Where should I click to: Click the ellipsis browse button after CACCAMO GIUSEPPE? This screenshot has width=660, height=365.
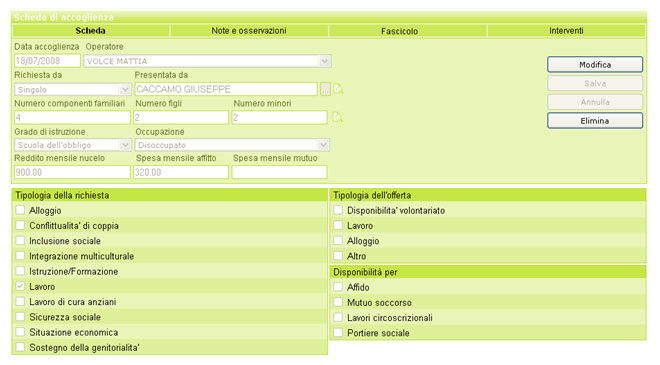coord(325,89)
